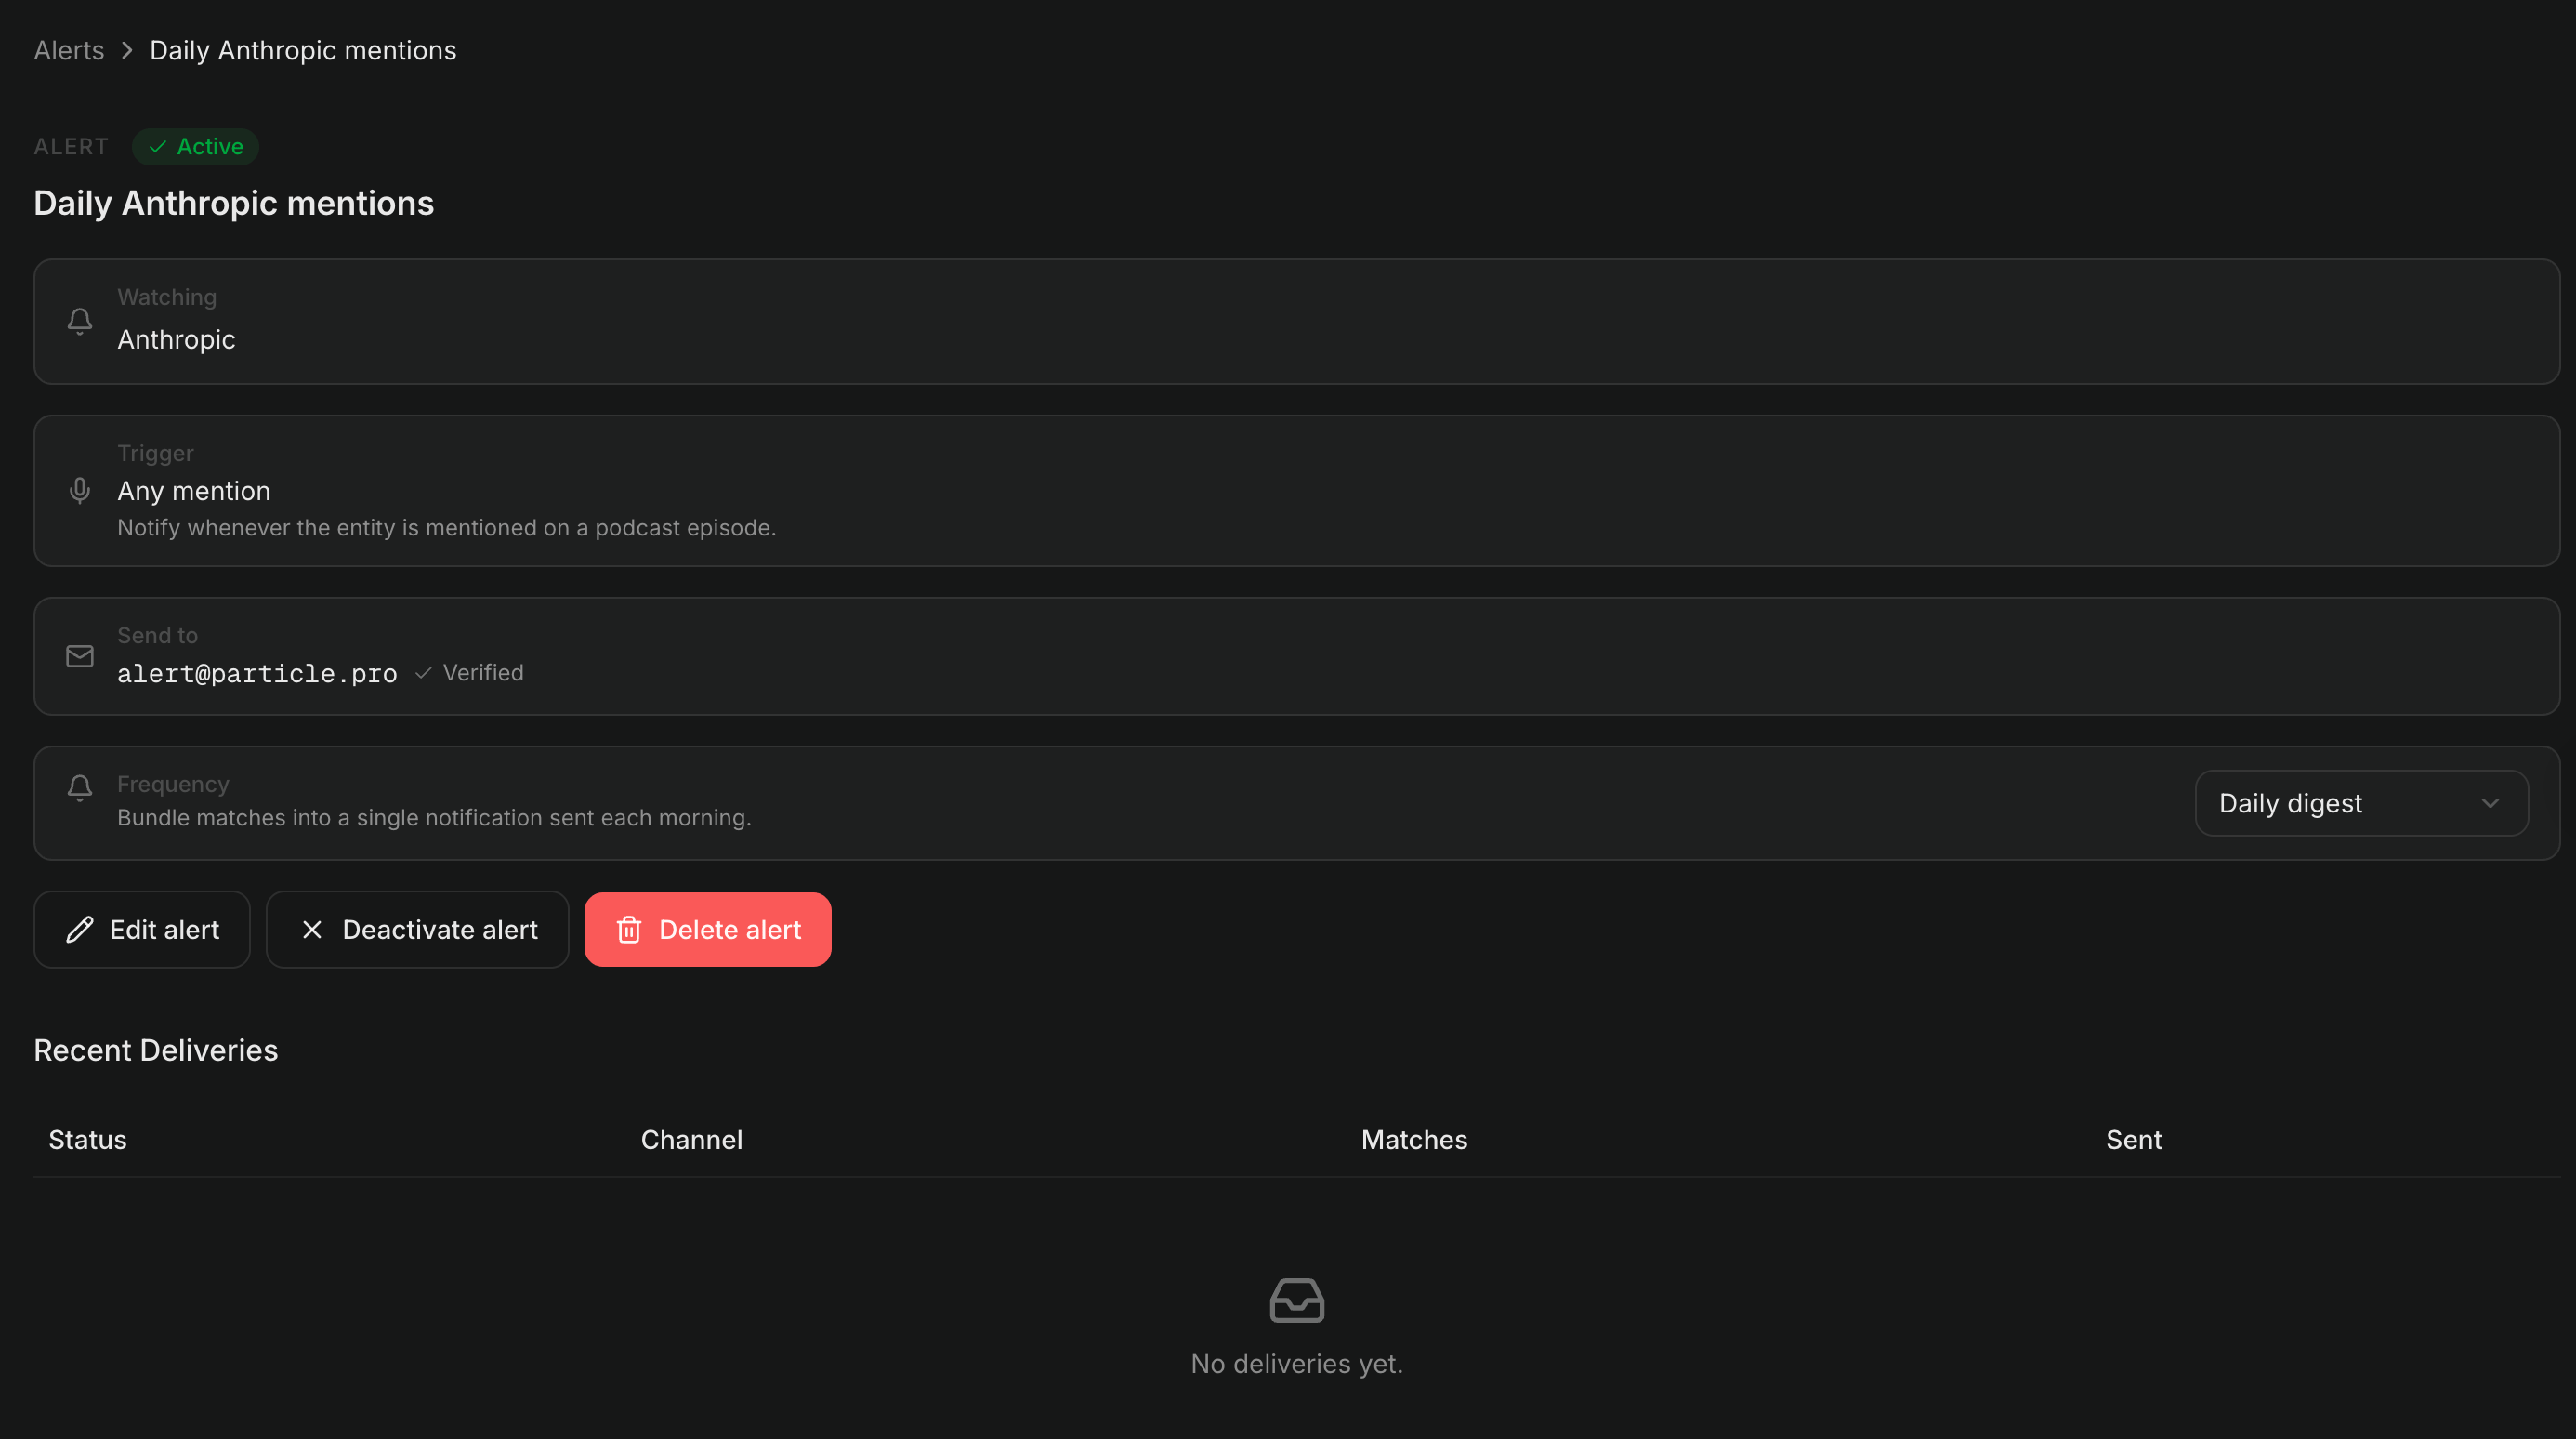The width and height of the screenshot is (2576, 1439).
Task: Click the breadcrumb chevron separator
Action: click(127, 50)
